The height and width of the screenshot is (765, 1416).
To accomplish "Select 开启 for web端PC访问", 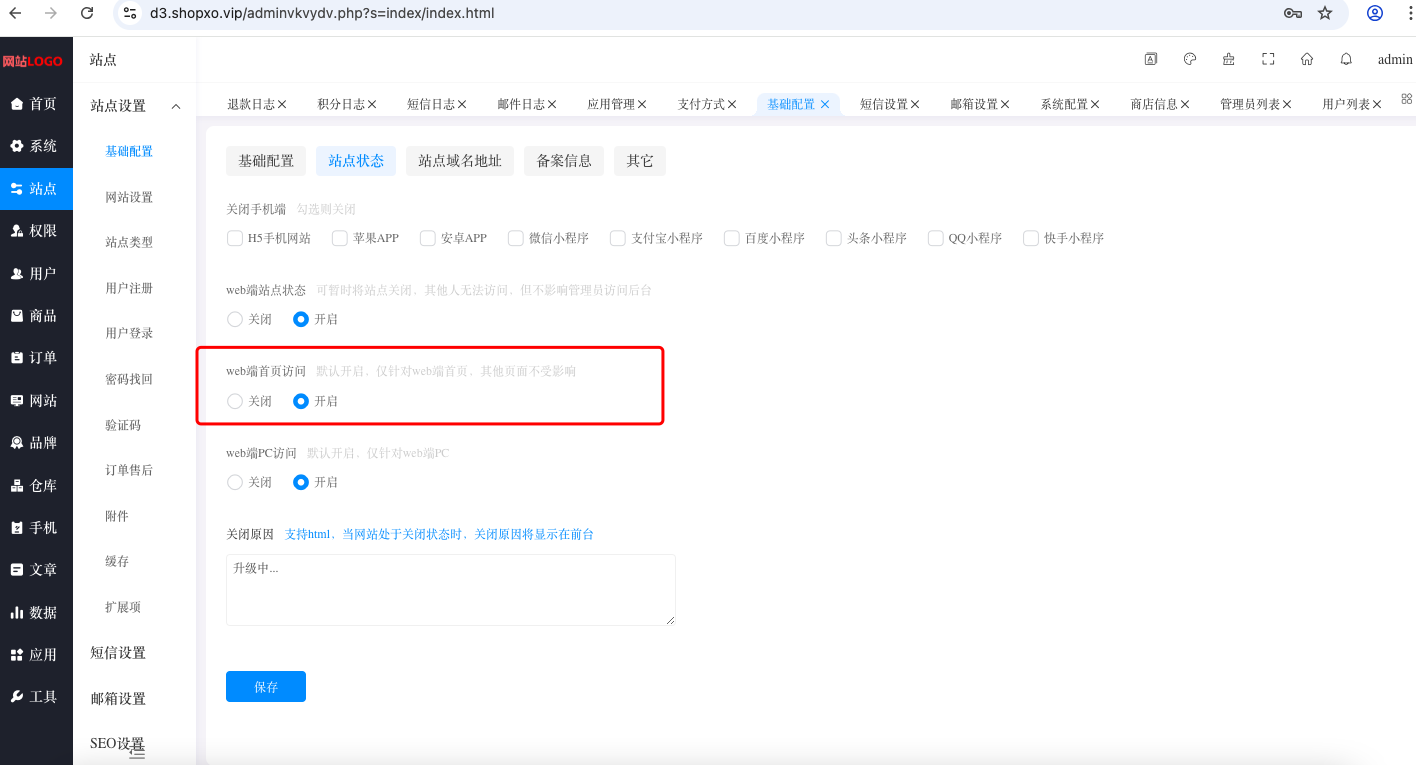I will pyautogui.click(x=301, y=482).
